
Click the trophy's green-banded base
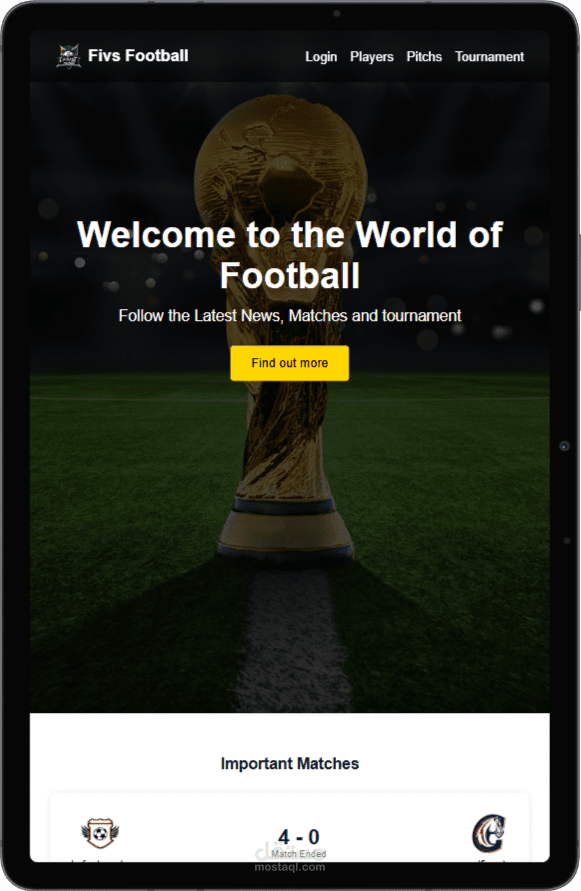click(285, 526)
